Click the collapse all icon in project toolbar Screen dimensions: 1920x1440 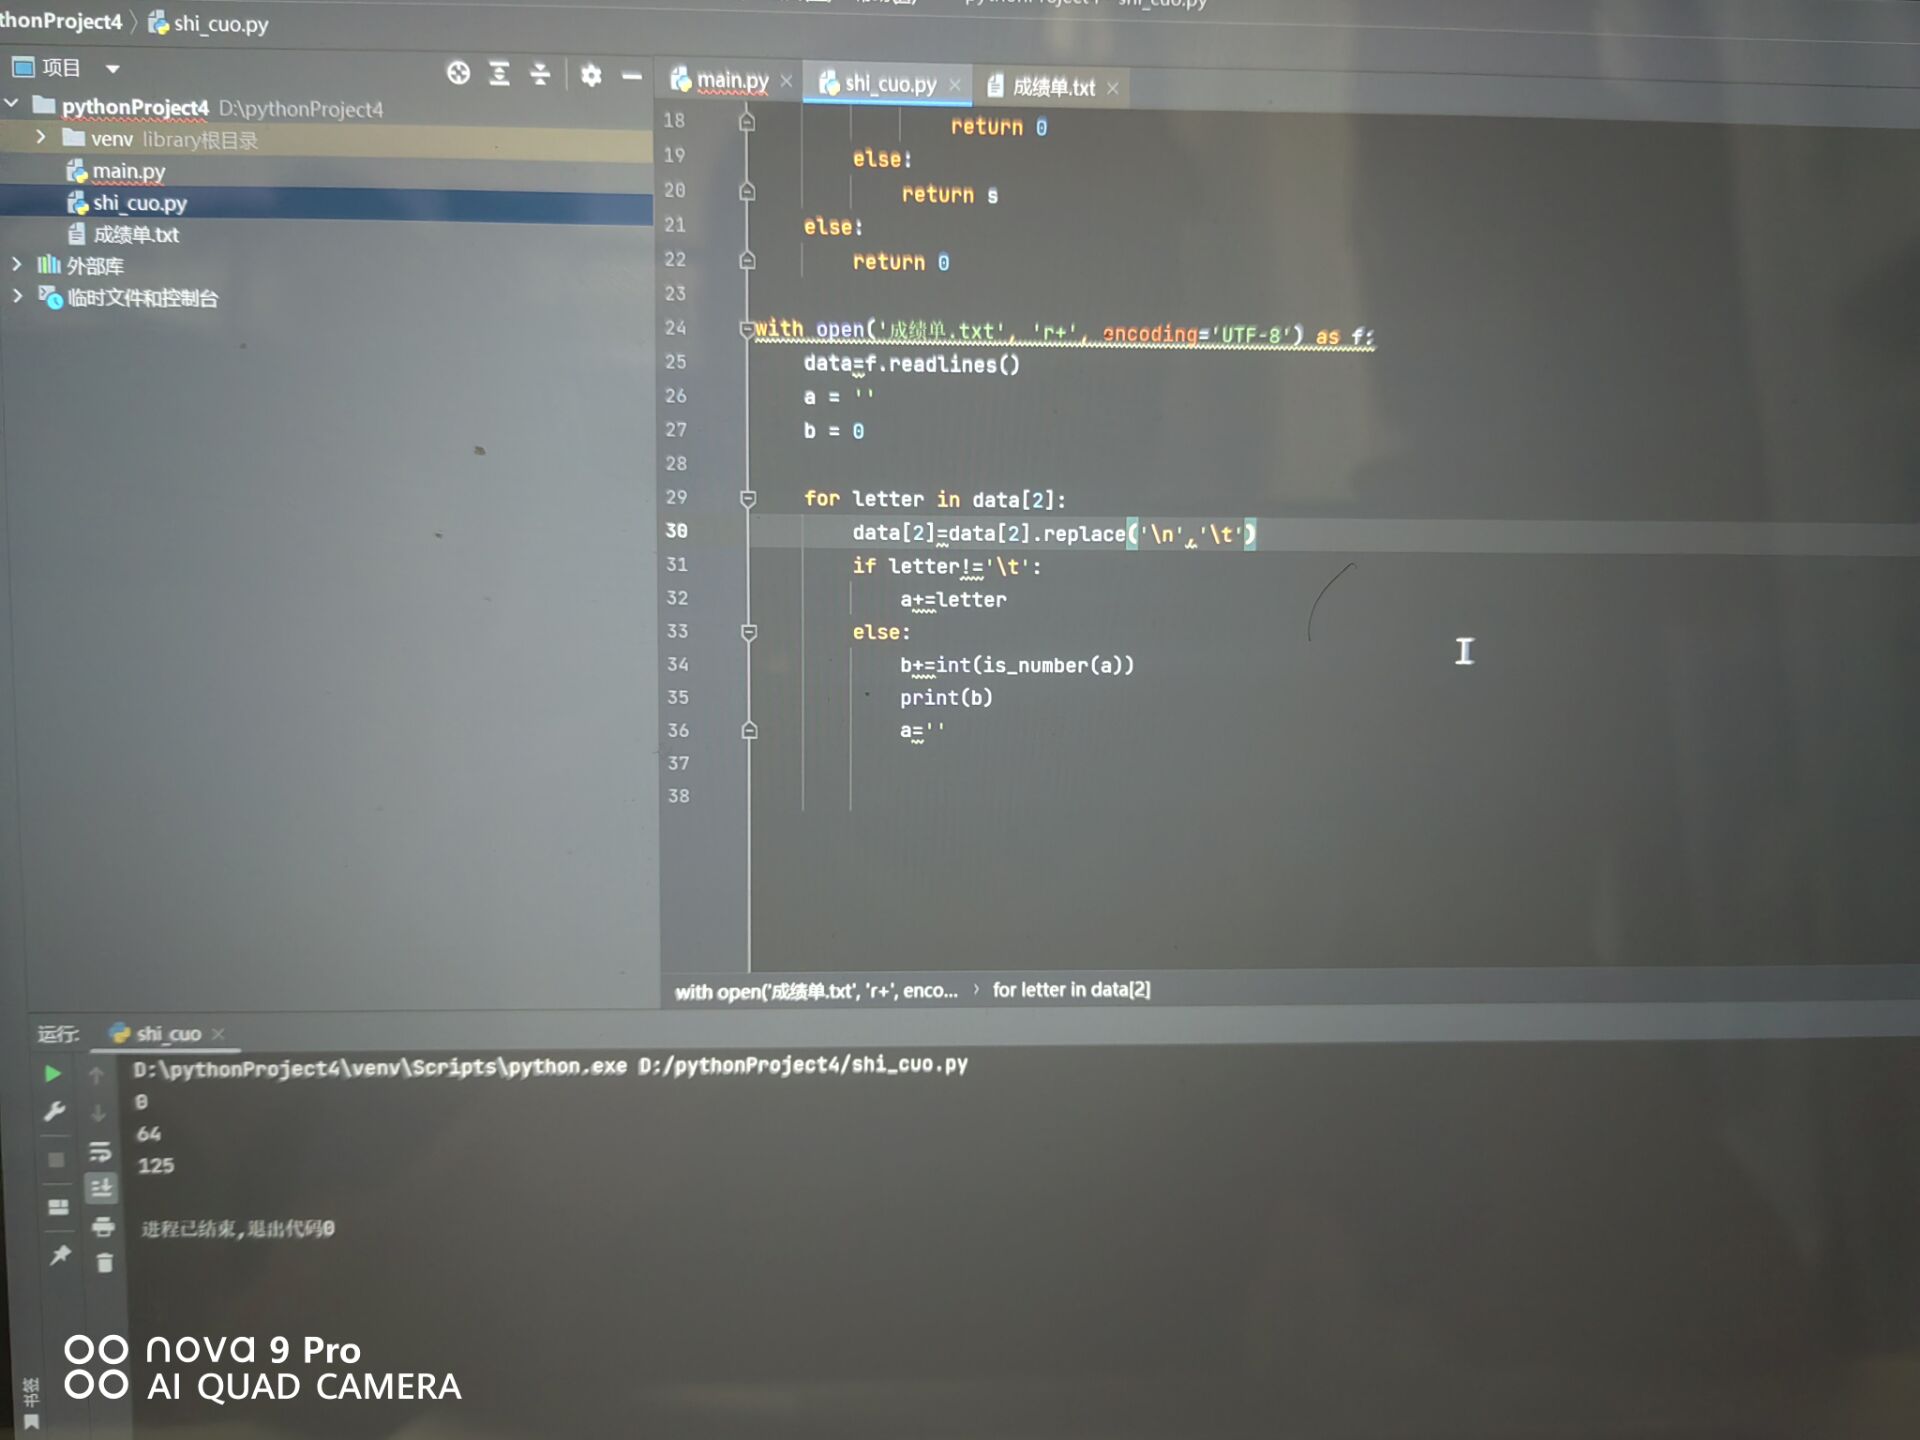pyautogui.click(x=540, y=74)
